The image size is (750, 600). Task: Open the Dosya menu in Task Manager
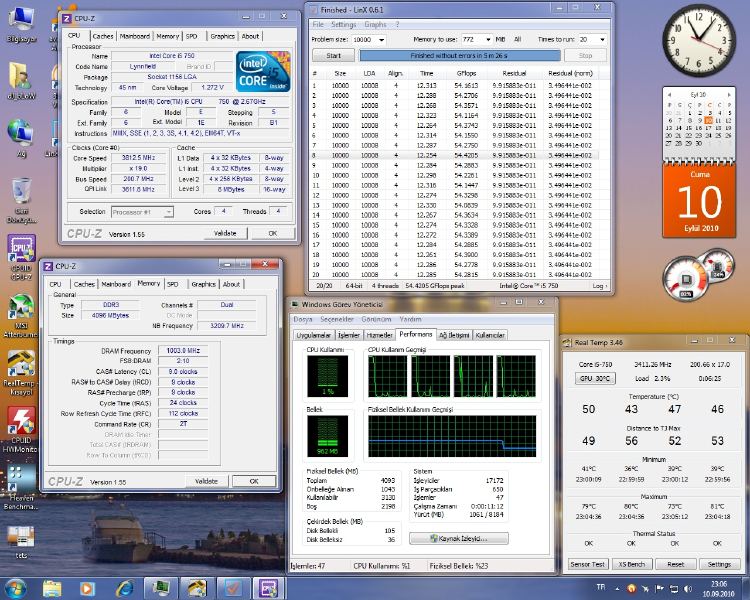pos(303,319)
